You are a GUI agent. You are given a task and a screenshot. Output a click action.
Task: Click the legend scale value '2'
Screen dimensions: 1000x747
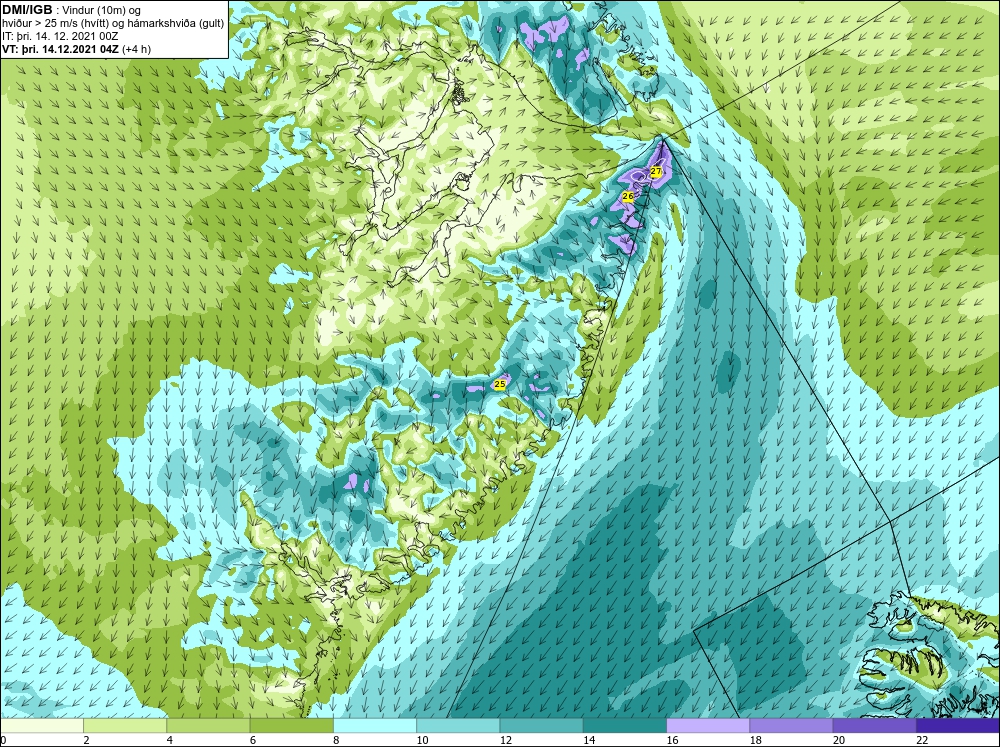click(x=86, y=740)
